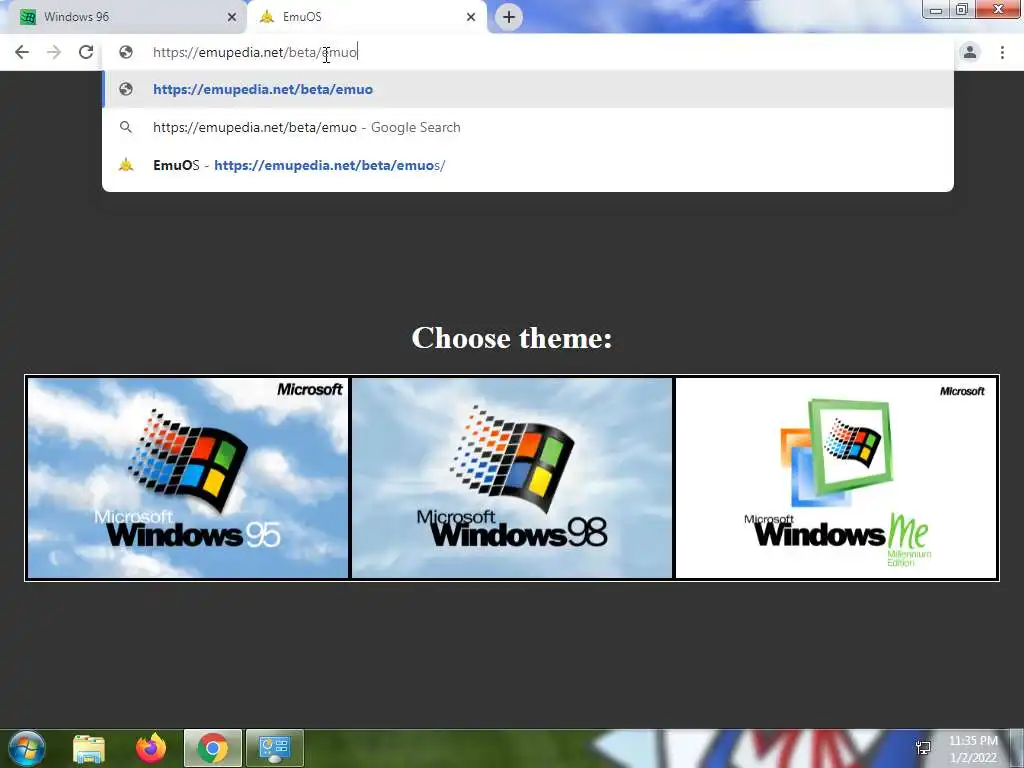Click the EmuOS tab favicon
The width and height of the screenshot is (1024, 768).
coord(266,17)
